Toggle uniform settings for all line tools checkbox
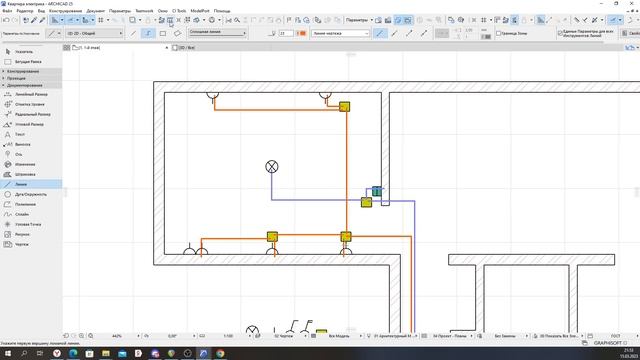The width and height of the screenshot is (640, 360). tap(560, 33)
